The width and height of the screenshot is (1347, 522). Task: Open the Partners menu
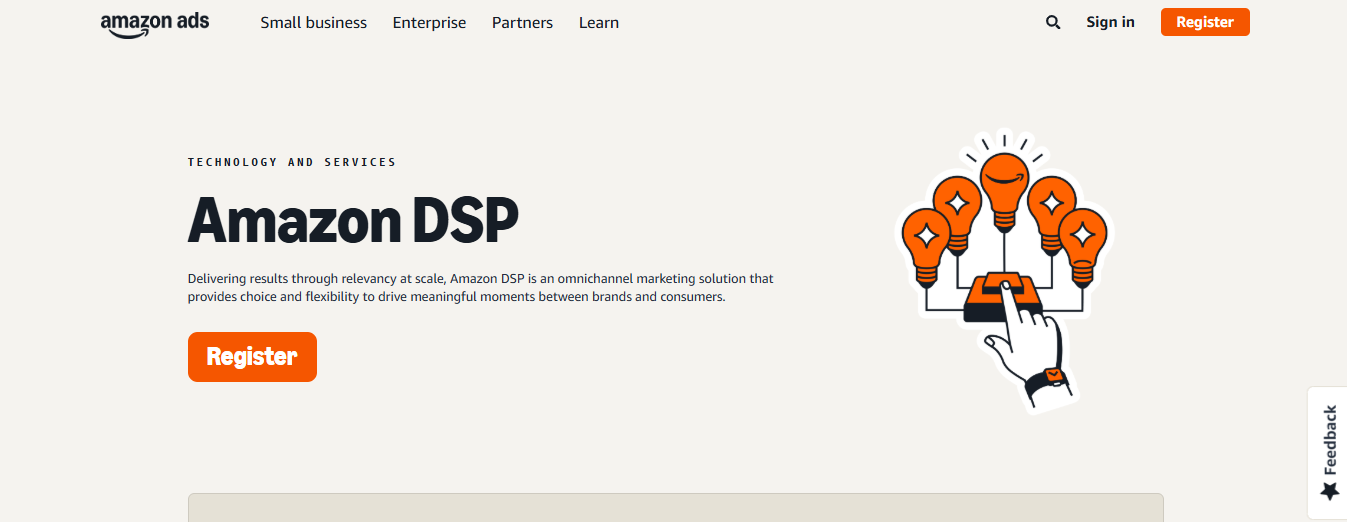pos(522,22)
